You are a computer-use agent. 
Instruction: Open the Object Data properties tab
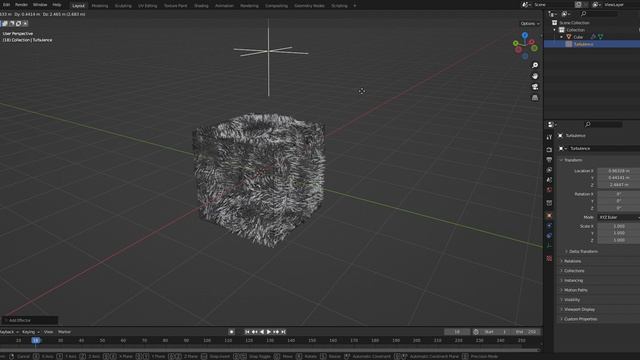tap(549, 246)
